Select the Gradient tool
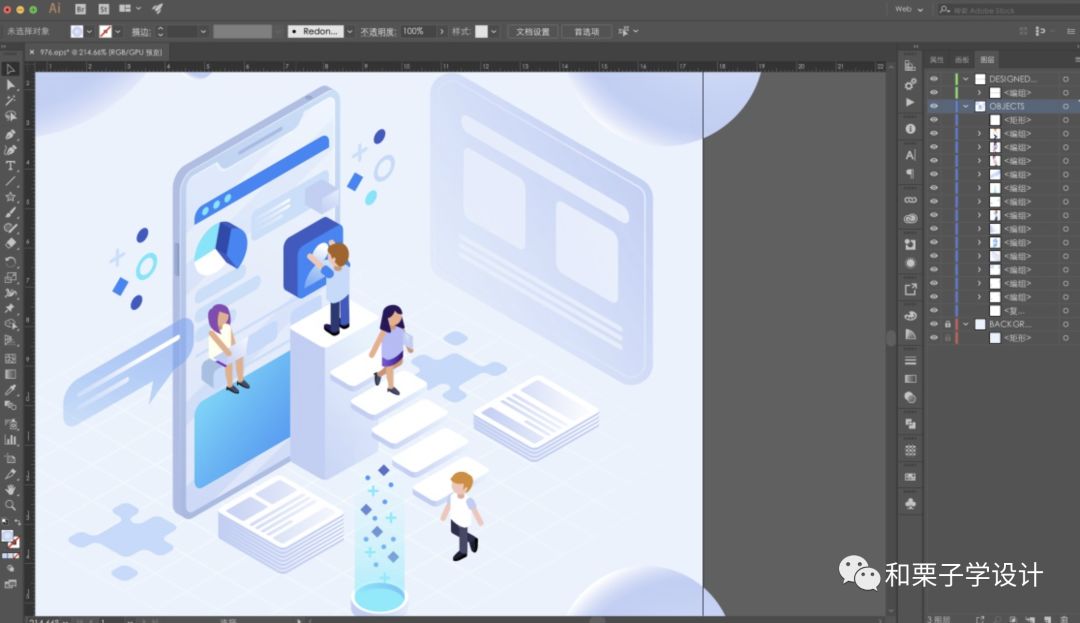This screenshot has width=1080, height=623. pos(10,374)
